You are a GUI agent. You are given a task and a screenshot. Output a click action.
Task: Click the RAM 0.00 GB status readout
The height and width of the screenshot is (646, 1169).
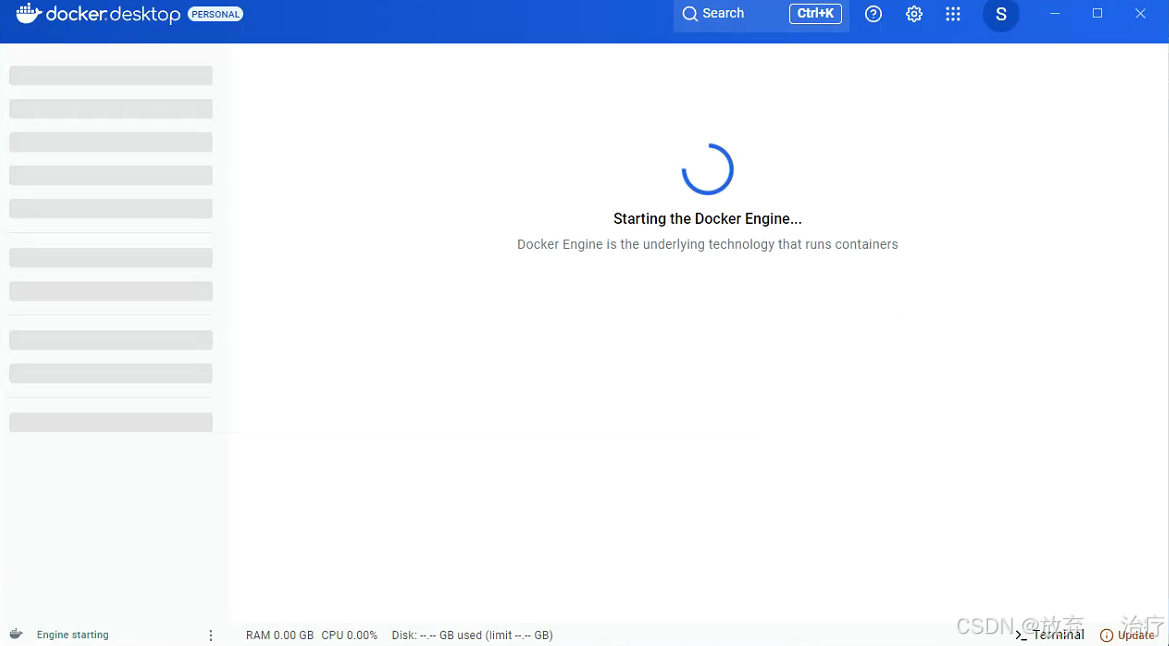tap(280, 636)
